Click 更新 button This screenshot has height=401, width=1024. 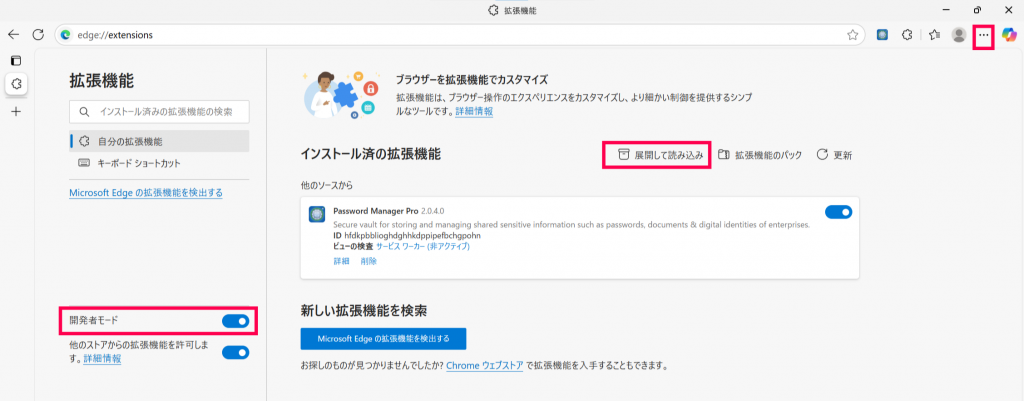click(834, 155)
